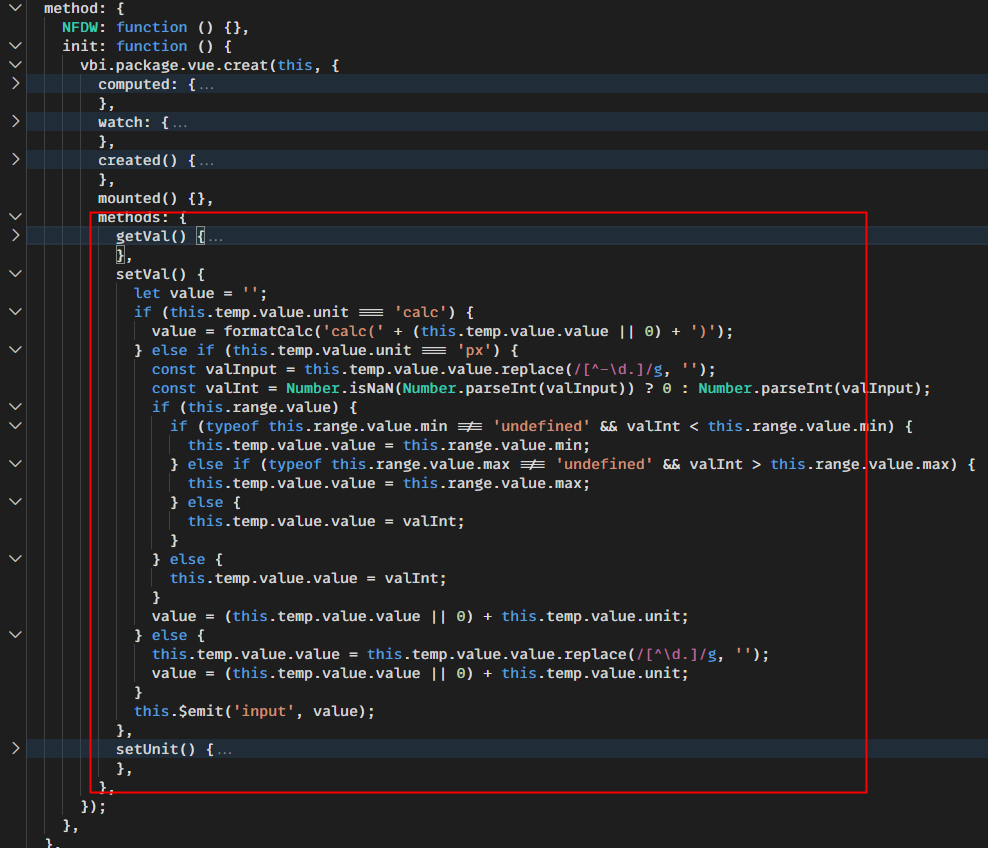Screen dimensions: 988x848
Task: Collapse the 'if (this.range.value)' fold arrow
Action: (16, 406)
